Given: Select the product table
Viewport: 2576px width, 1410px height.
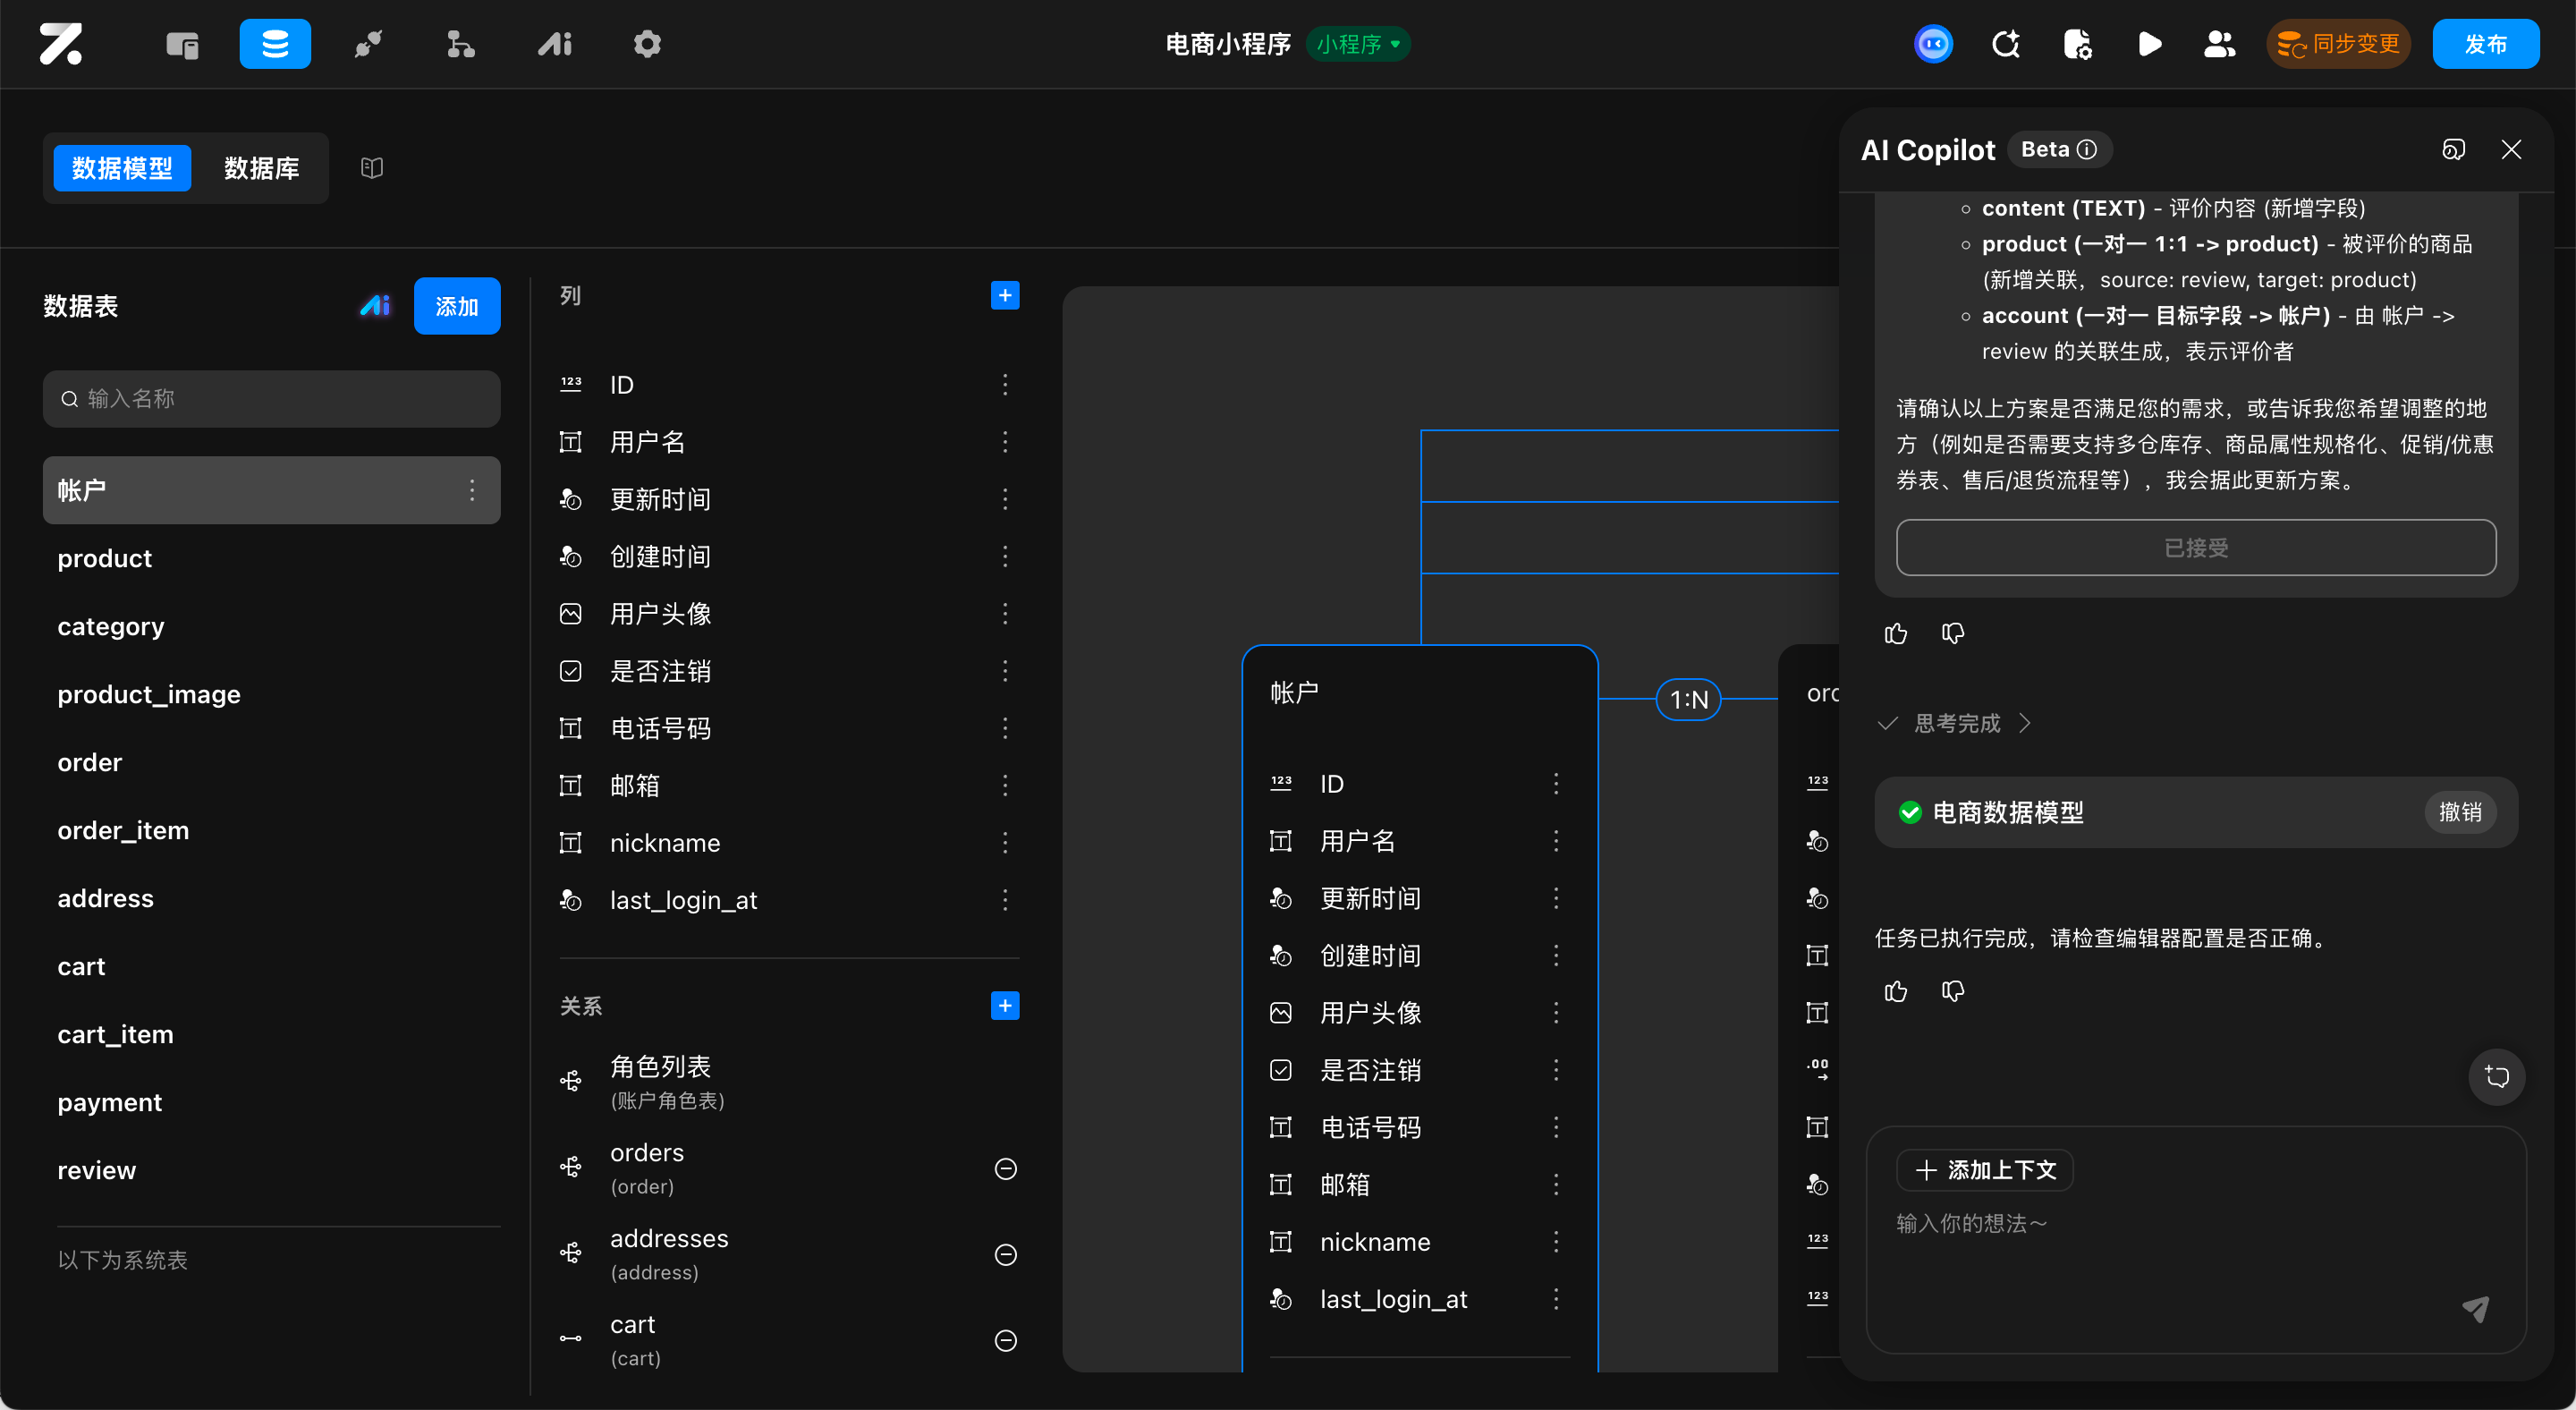Looking at the screenshot, I should [271, 558].
